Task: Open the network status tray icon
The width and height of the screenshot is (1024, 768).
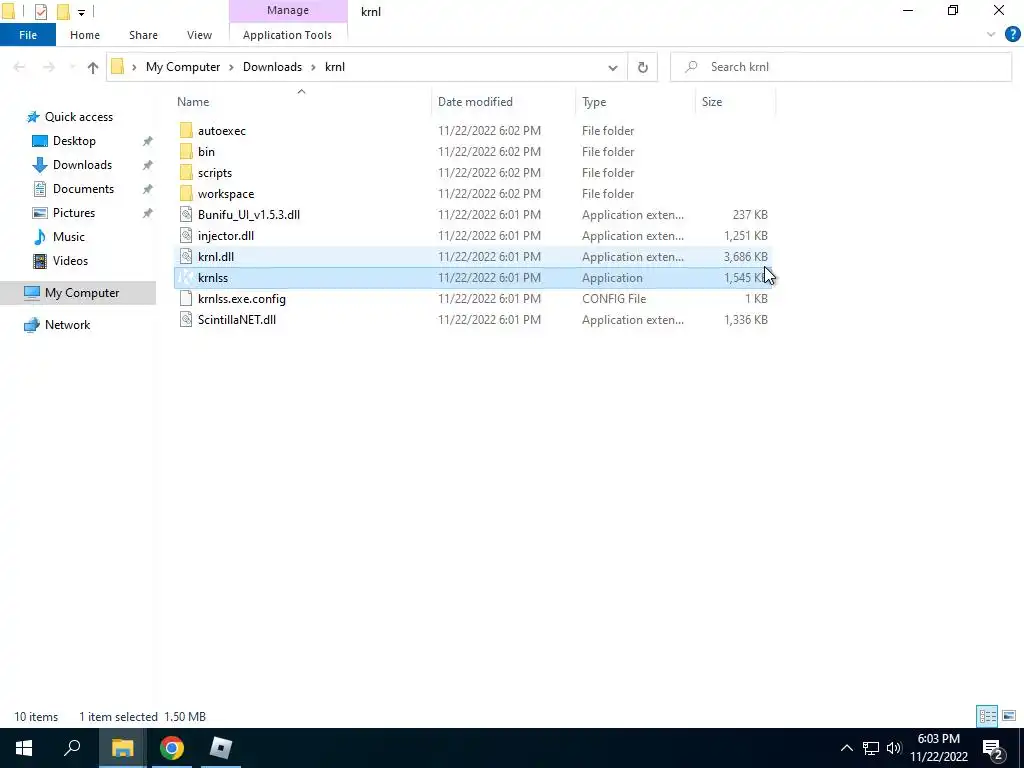Action: click(x=871, y=748)
